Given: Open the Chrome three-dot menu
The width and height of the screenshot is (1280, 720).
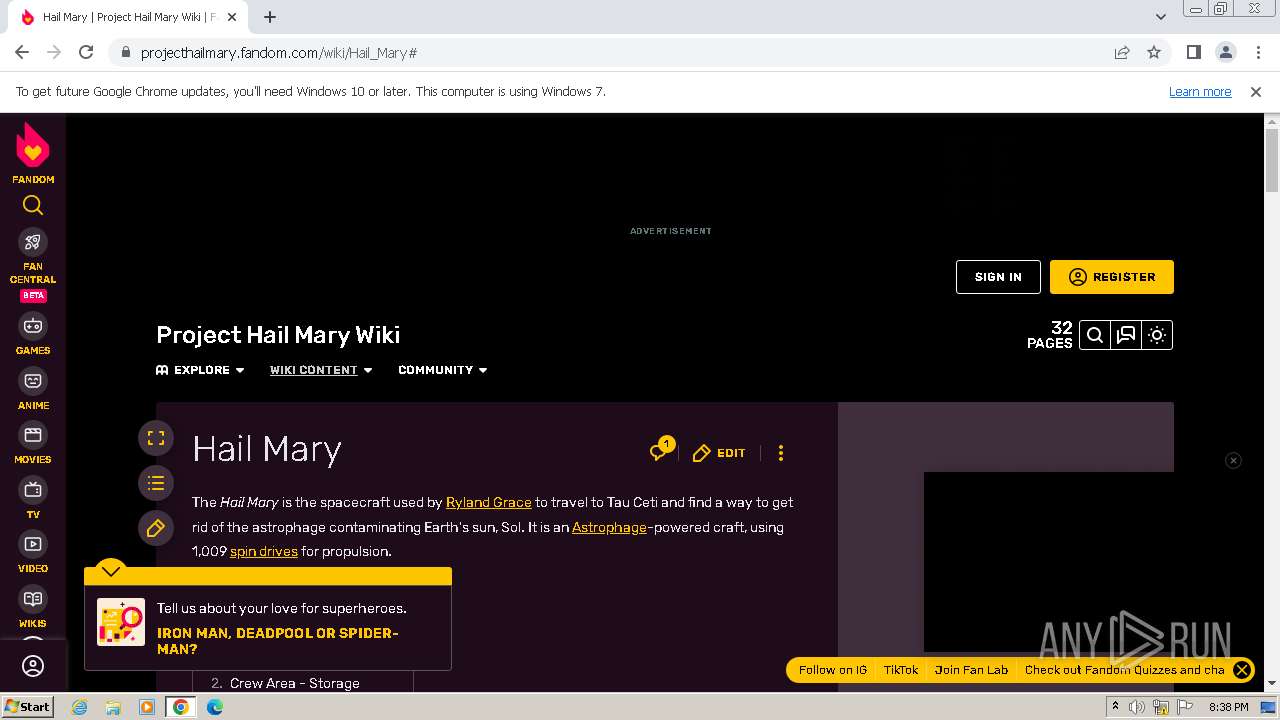Looking at the screenshot, I should tap(1257, 52).
